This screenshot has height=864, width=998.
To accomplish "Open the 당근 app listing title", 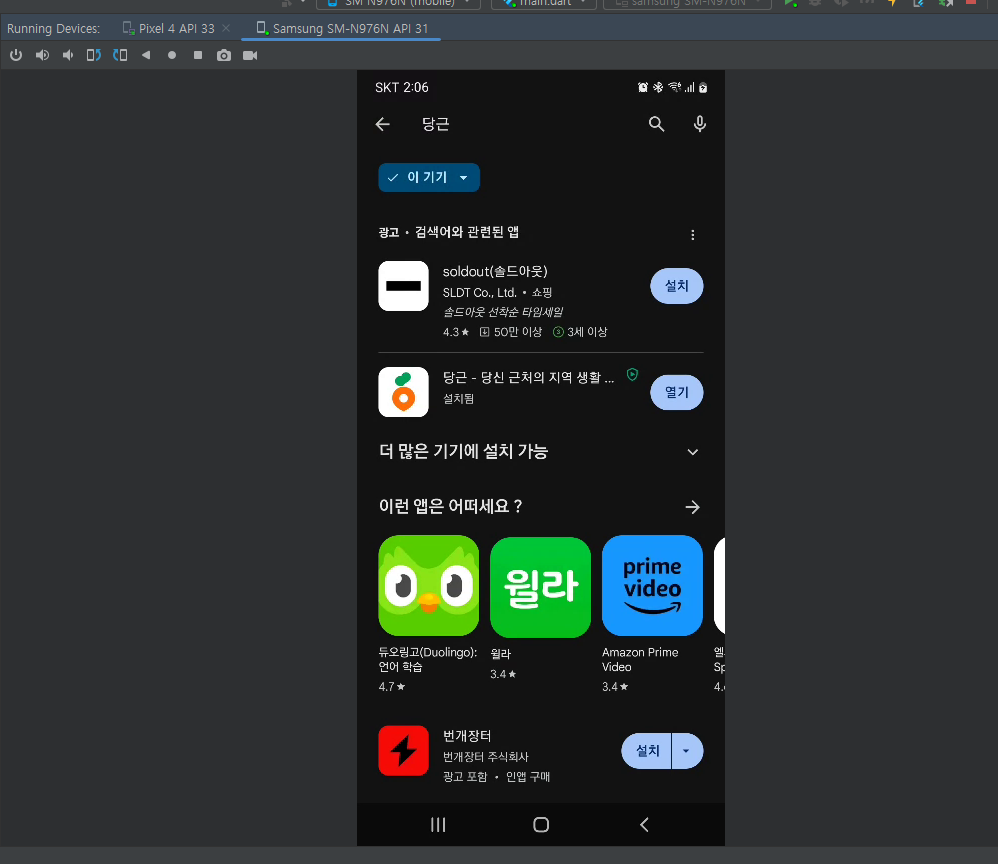I will (528, 378).
